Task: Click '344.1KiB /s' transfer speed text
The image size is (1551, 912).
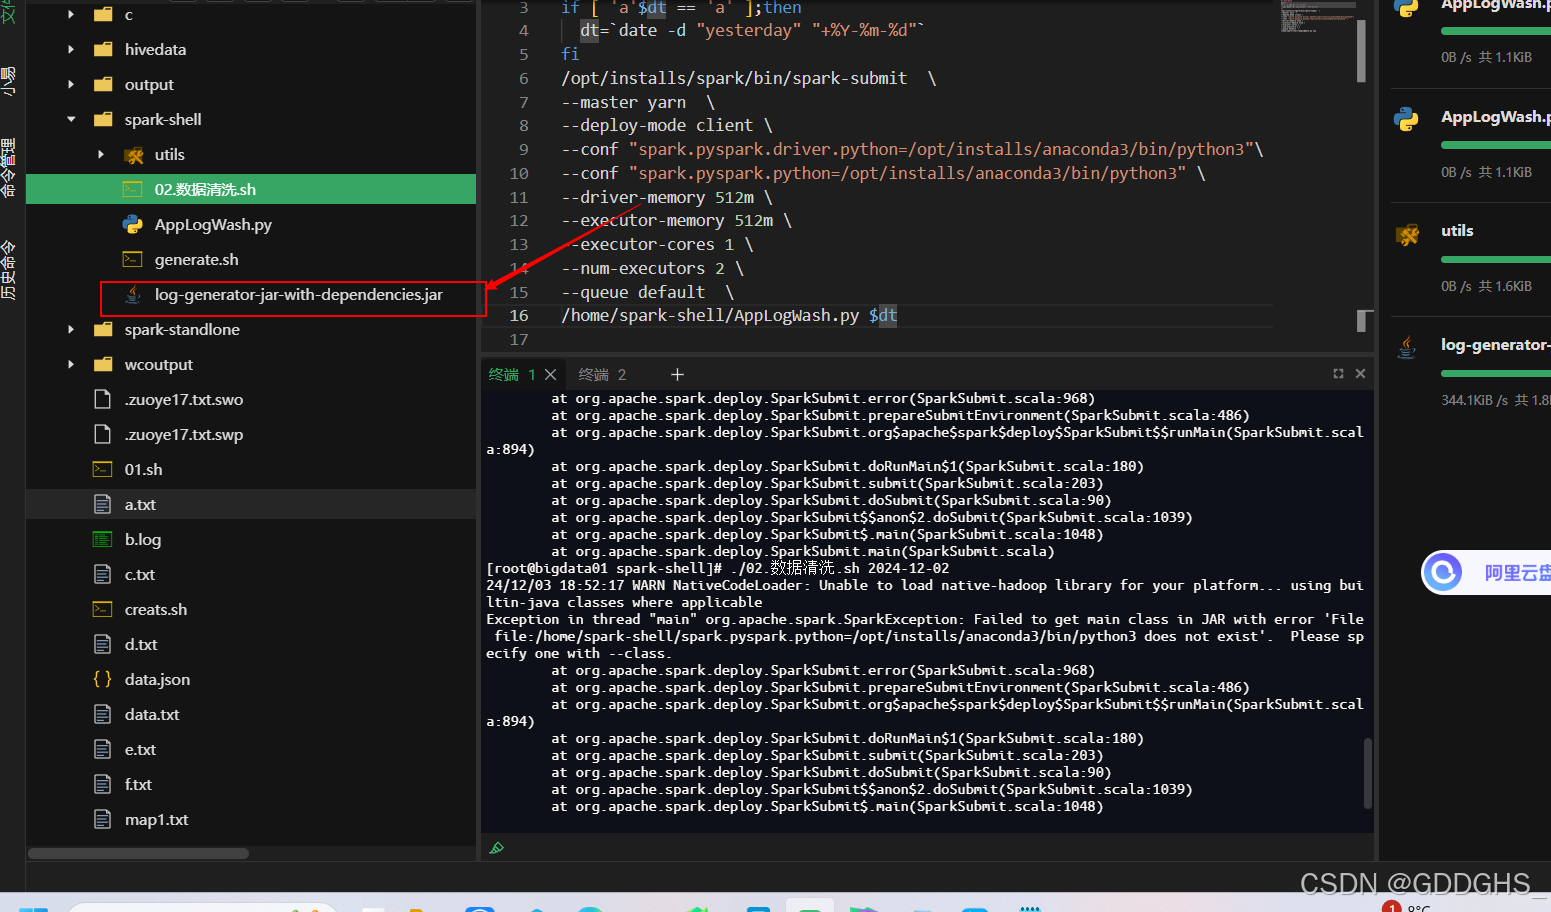Action: (1475, 400)
